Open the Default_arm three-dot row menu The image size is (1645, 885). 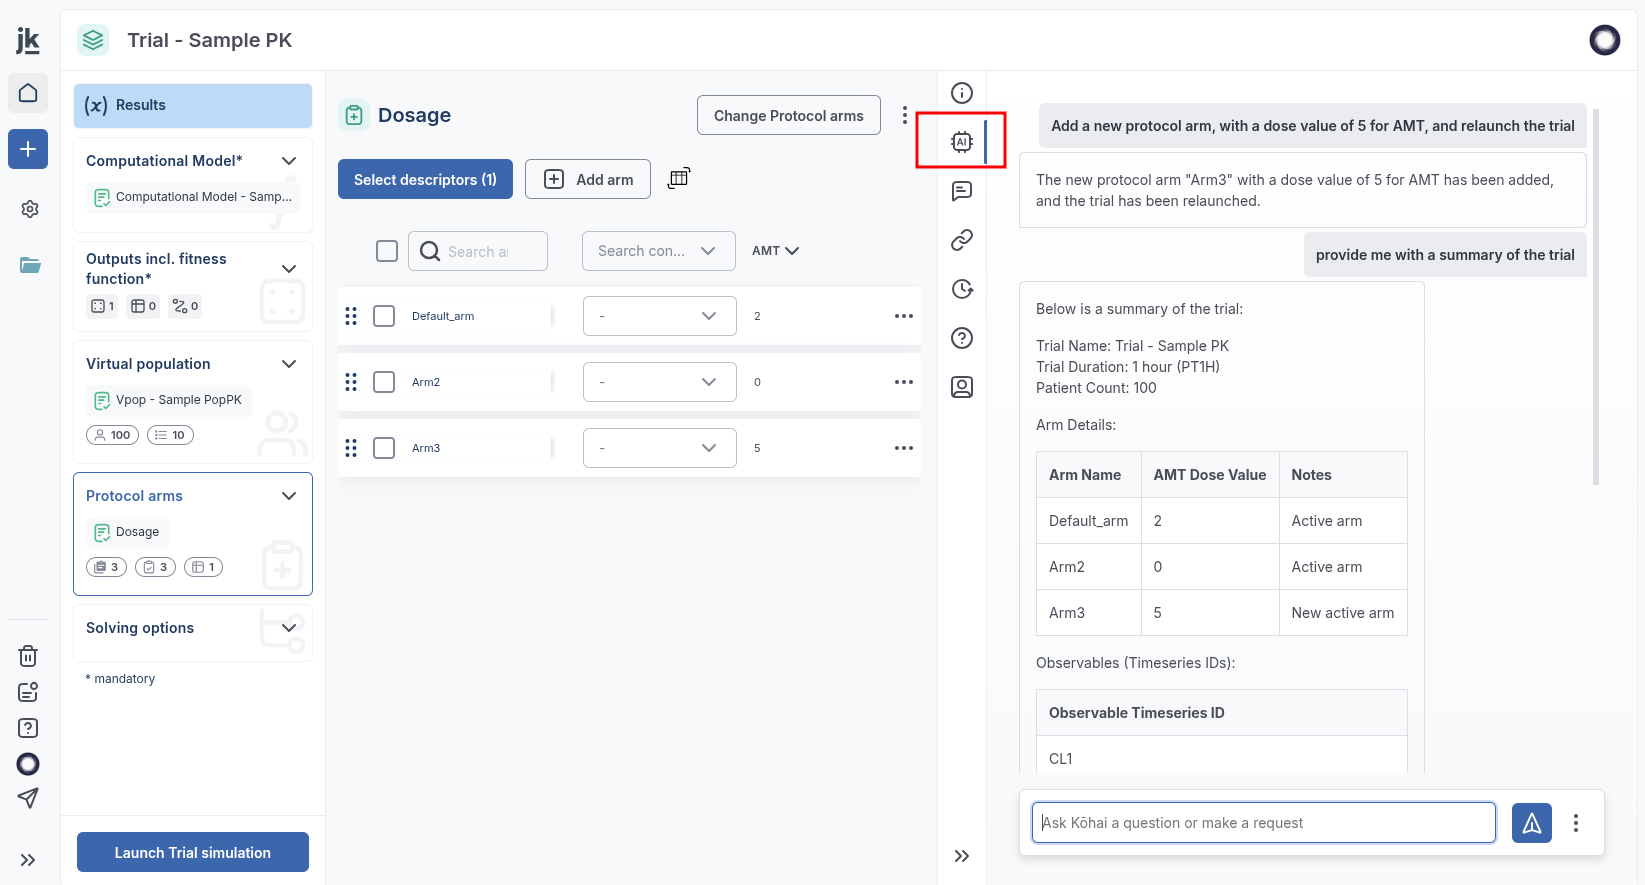(903, 316)
